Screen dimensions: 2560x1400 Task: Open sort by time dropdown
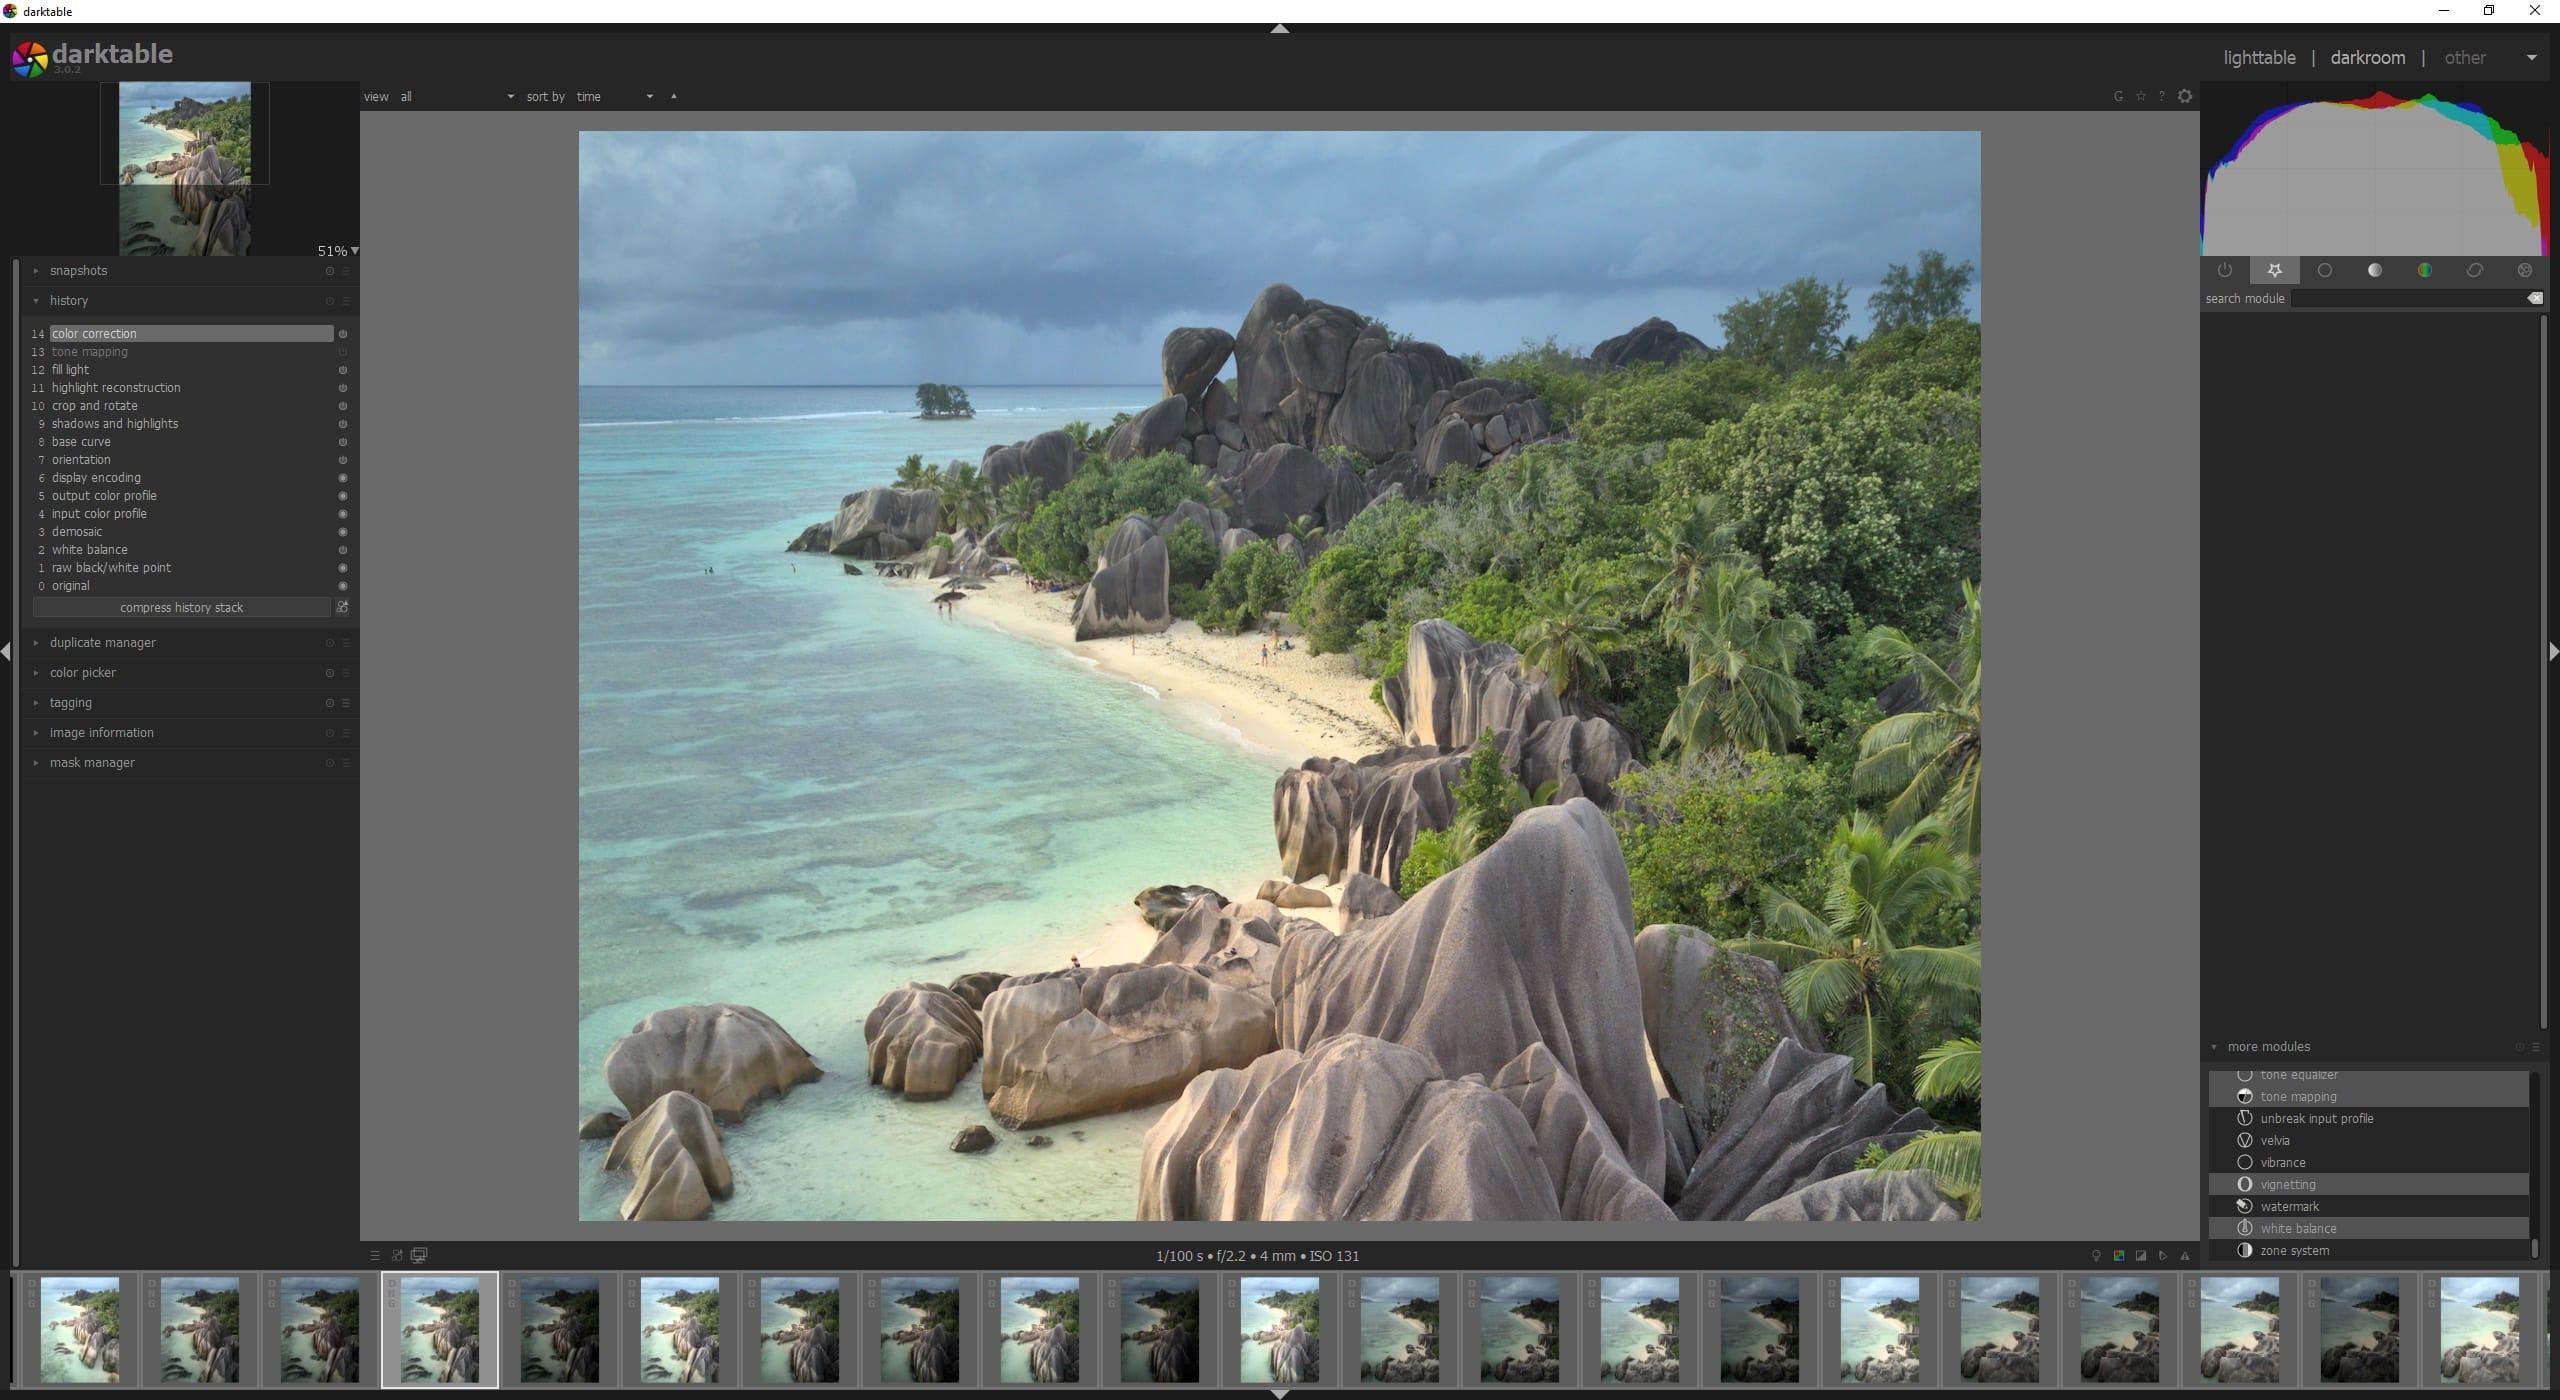point(615,97)
